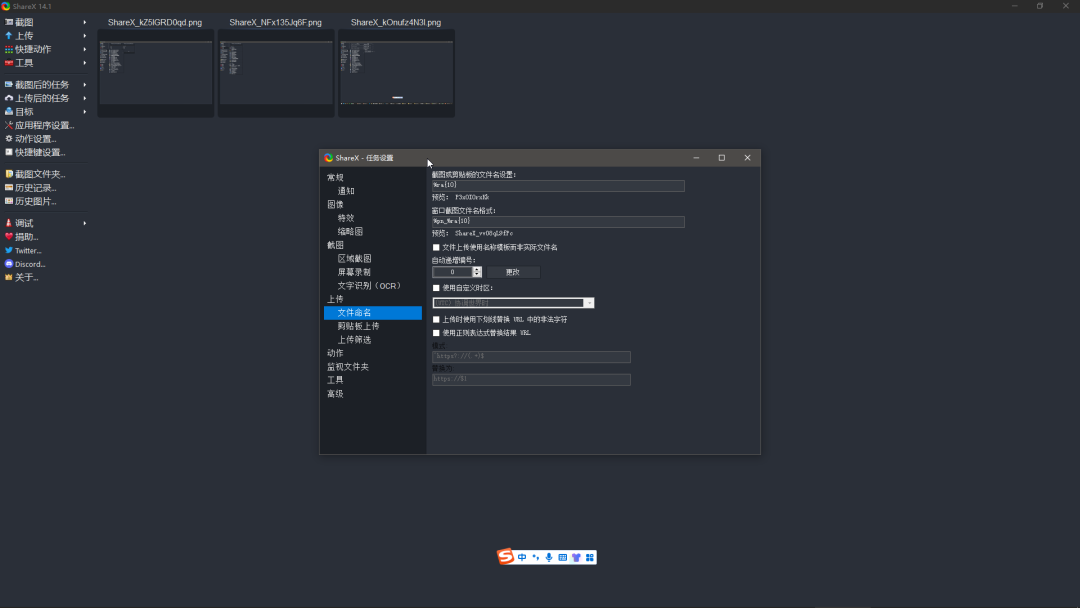The height and width of the screenshot is (608, 1080).
Task: Click the 历史记录 history icon
Action: 9,187
